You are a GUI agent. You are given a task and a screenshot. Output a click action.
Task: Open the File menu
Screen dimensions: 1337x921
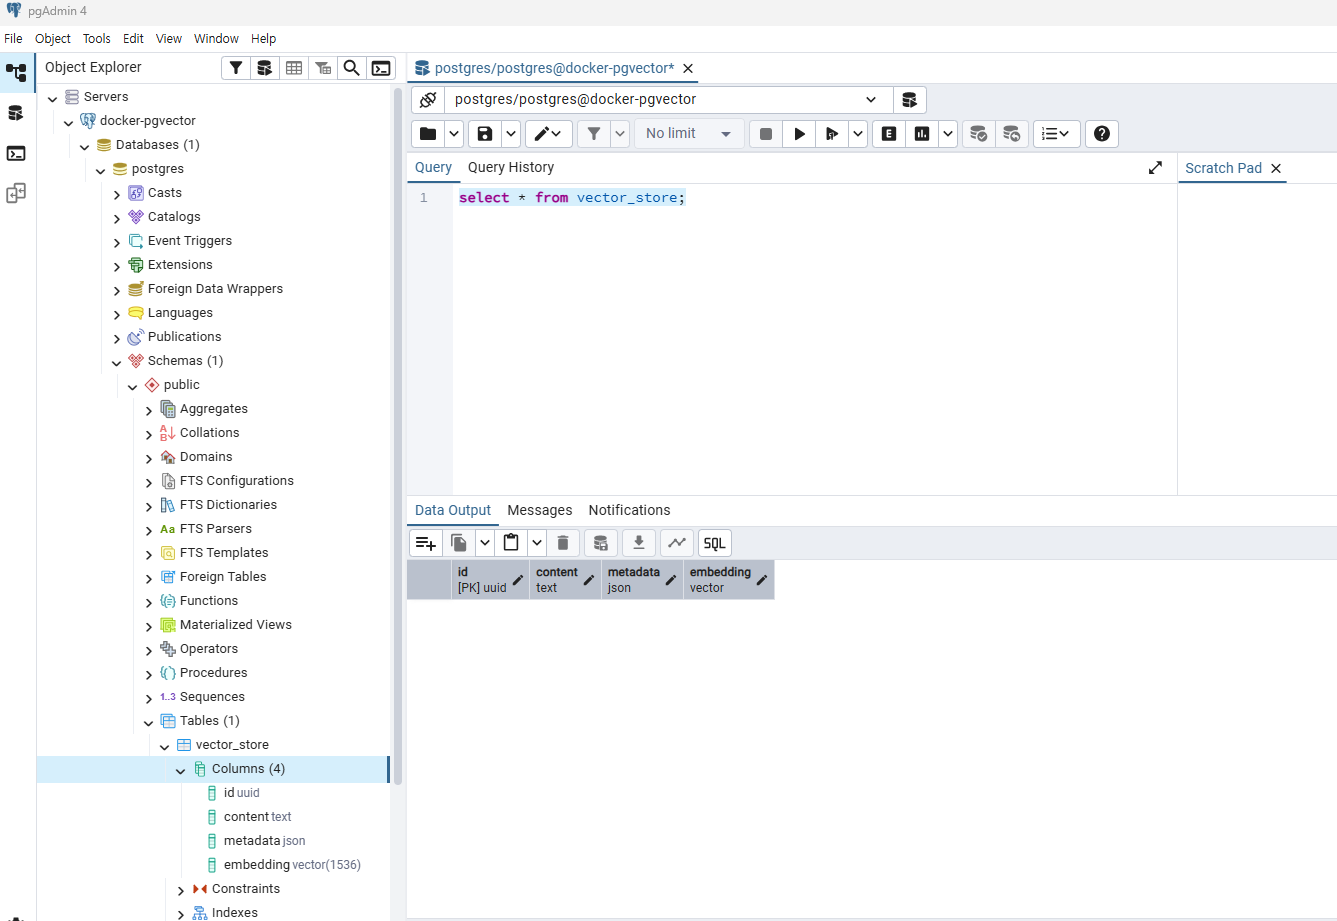click(13, 38)
